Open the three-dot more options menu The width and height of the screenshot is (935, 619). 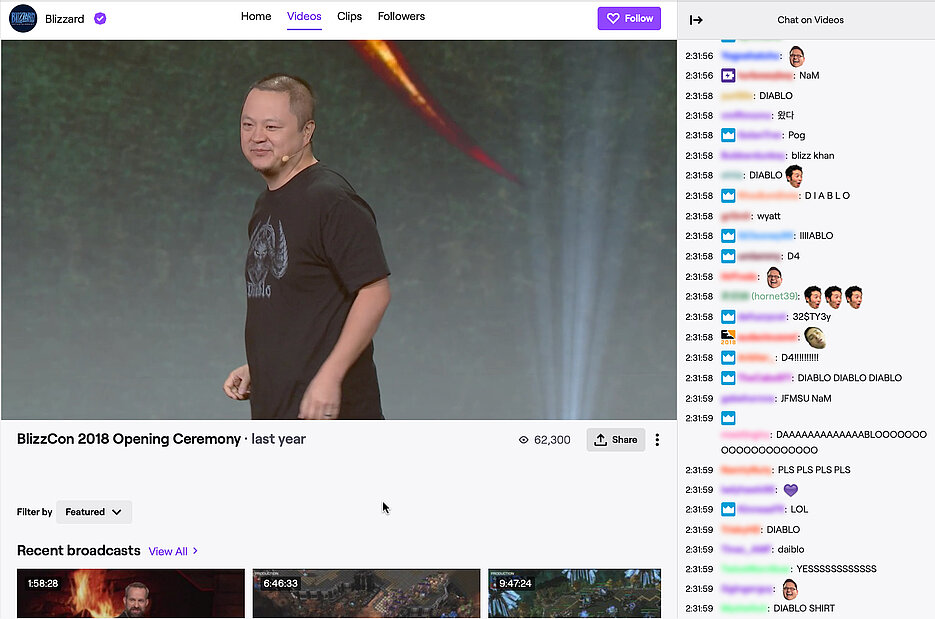click(657, 439)
